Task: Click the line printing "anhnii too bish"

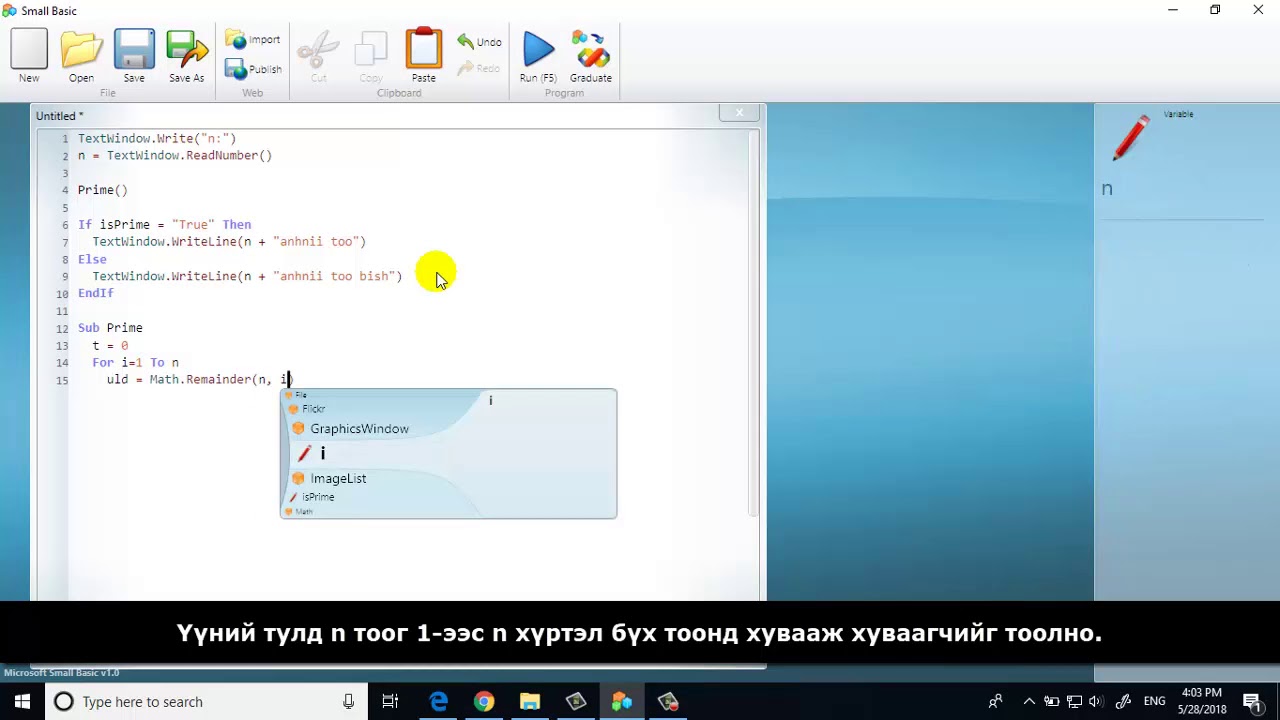Action: point(247,276)
